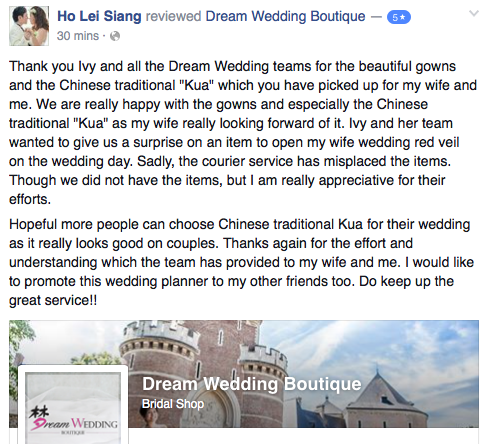Image resolution: width=490 pixels, height=444 pixels.
Task: Click the first review paragraph text
Action: (x=243, y=133)
